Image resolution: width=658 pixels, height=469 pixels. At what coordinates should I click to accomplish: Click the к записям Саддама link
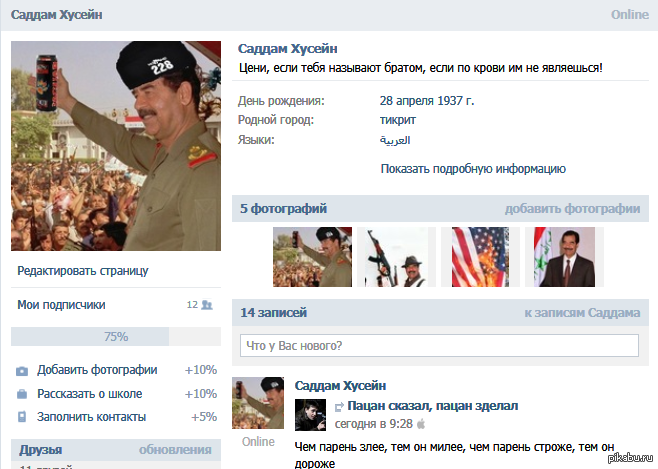pos(581,313)
